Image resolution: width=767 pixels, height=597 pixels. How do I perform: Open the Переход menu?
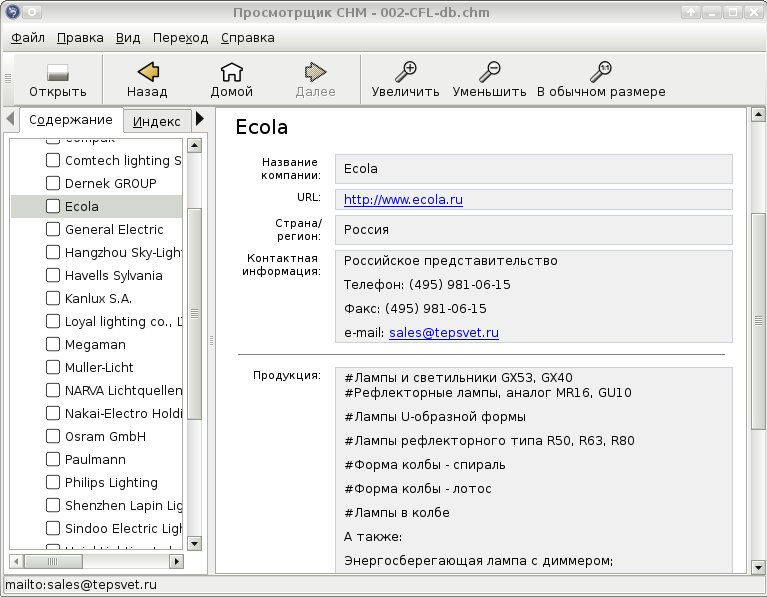[180, 38]
